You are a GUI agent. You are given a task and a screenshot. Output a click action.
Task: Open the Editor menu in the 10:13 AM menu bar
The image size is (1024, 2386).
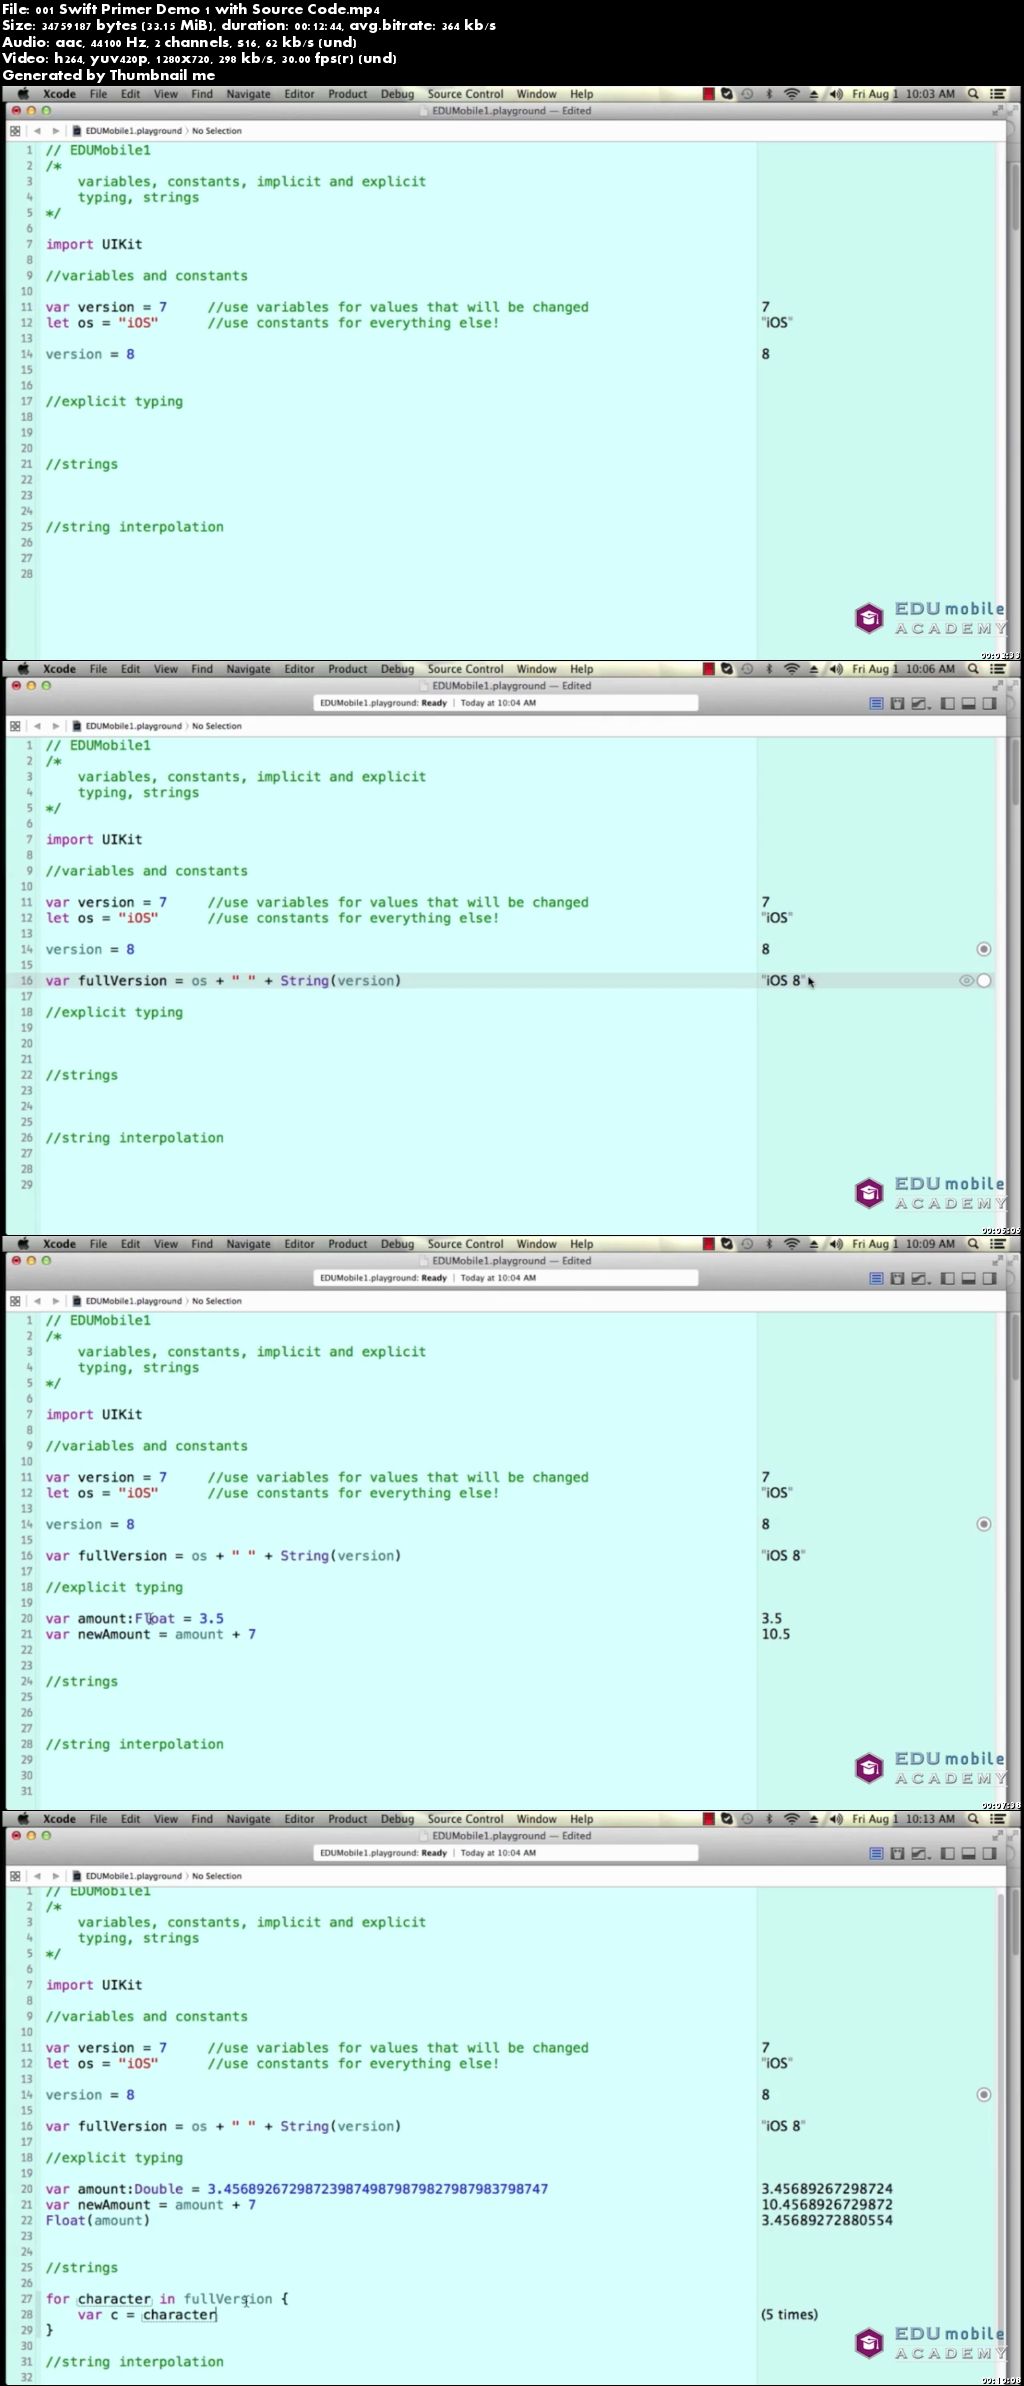[299, 1819]
